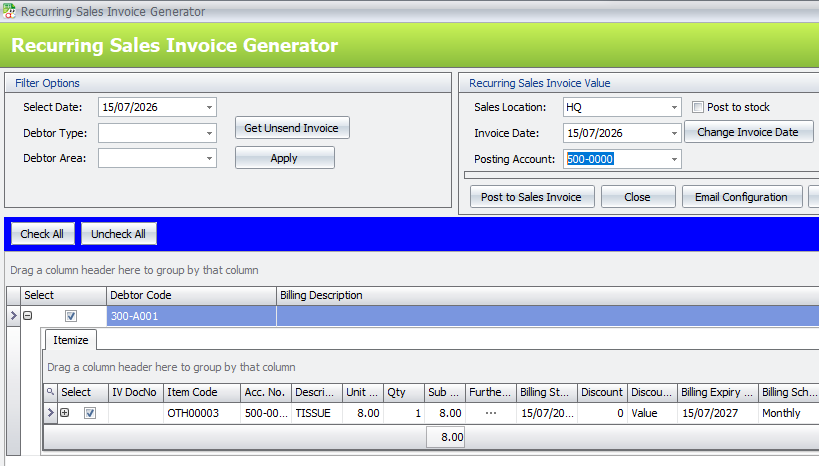Click the row indicator arrow for 300-A001
This screenshot has width=819, height=466.
pos(14,316)
